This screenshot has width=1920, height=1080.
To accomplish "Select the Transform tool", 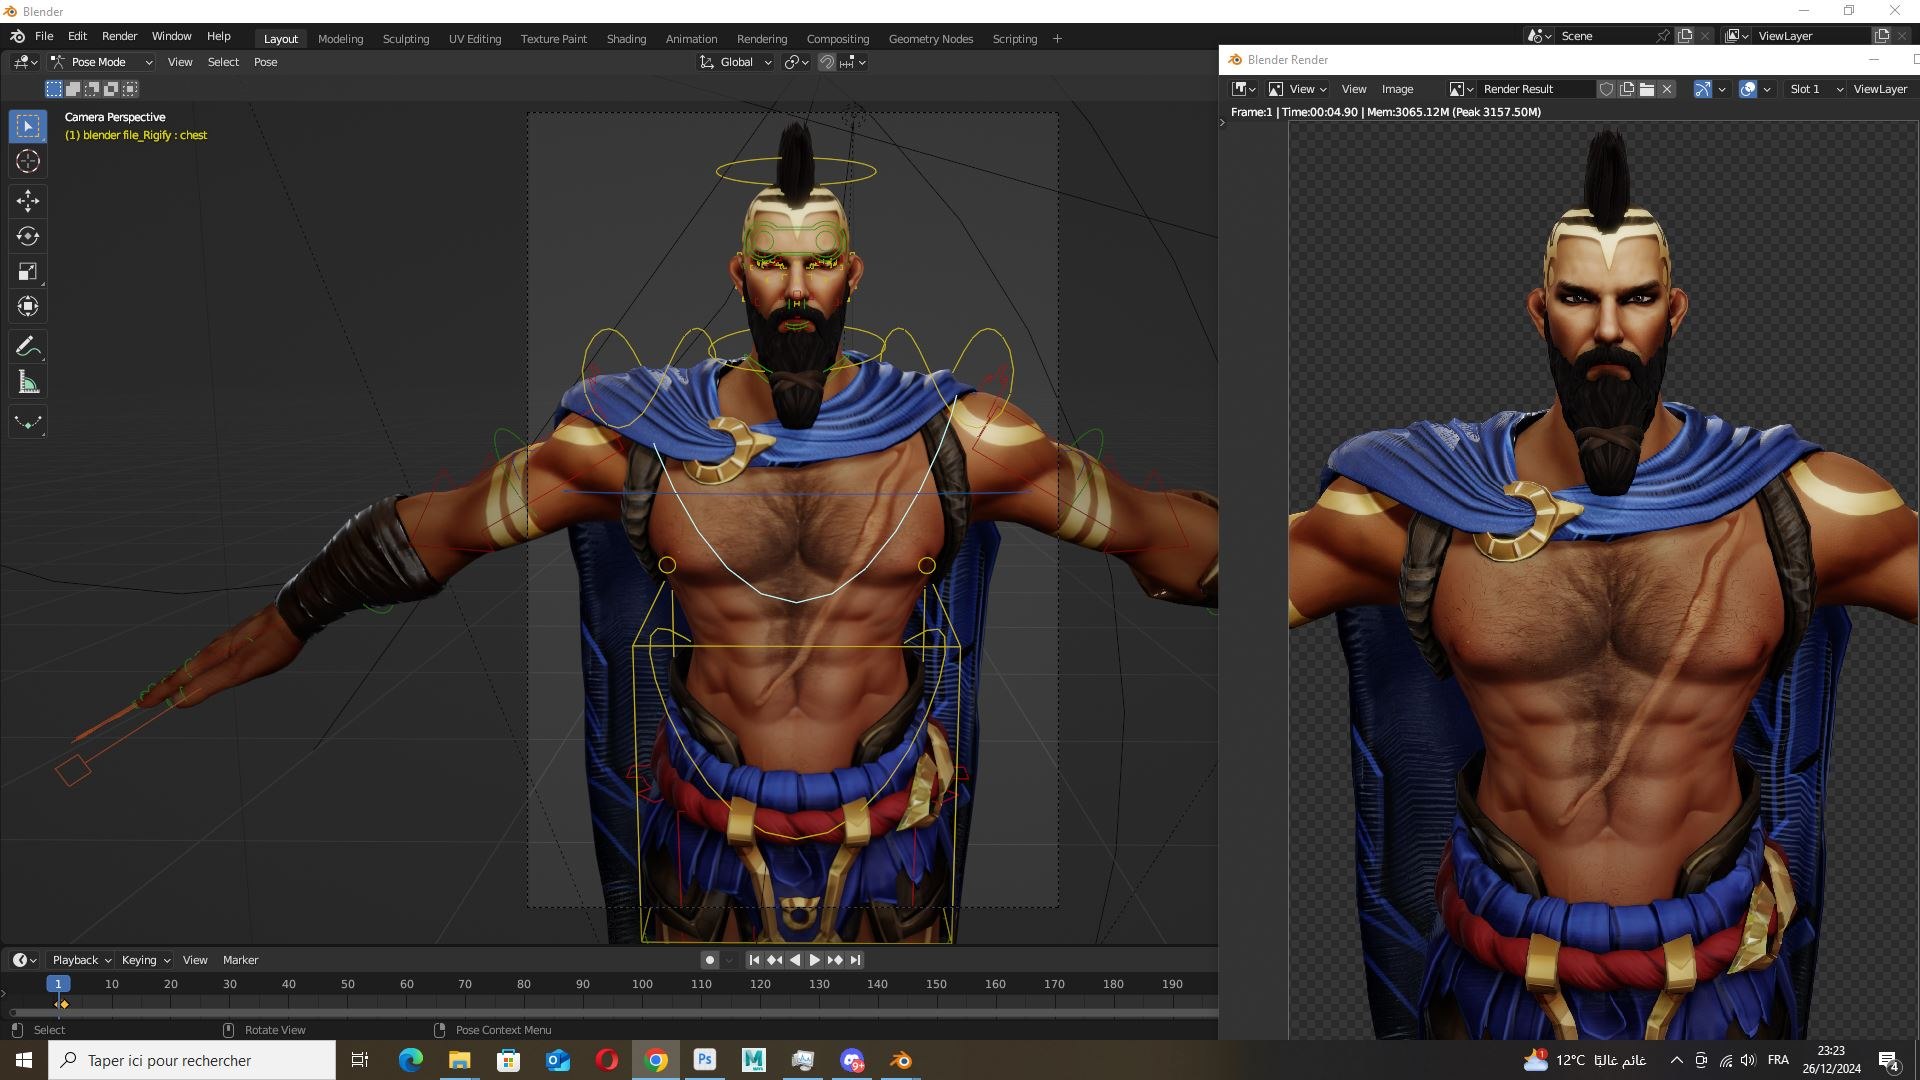I will 28,306.
